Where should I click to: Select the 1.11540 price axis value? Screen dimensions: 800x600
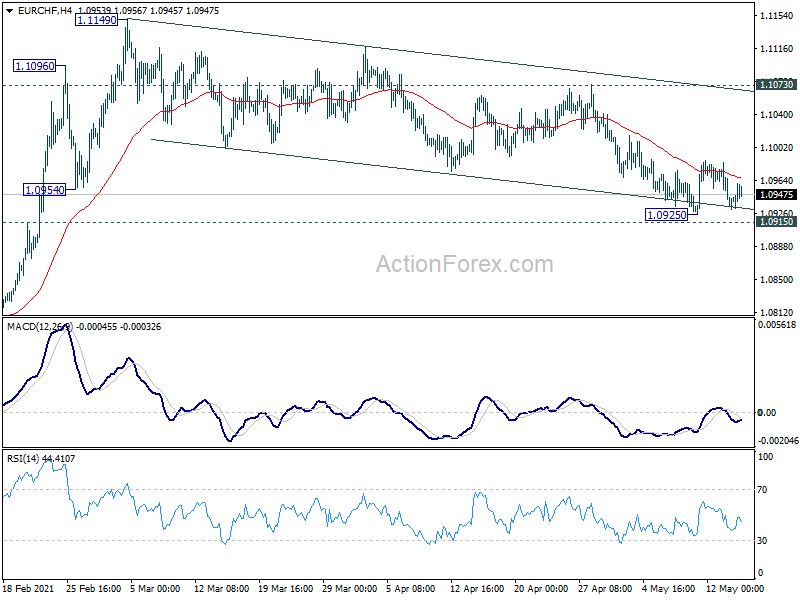click(777, 16)
